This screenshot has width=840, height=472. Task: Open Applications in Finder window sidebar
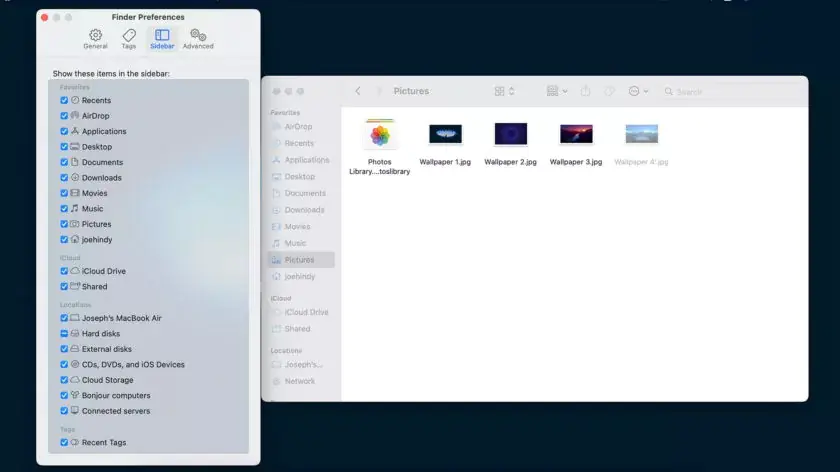pos(301,160)
